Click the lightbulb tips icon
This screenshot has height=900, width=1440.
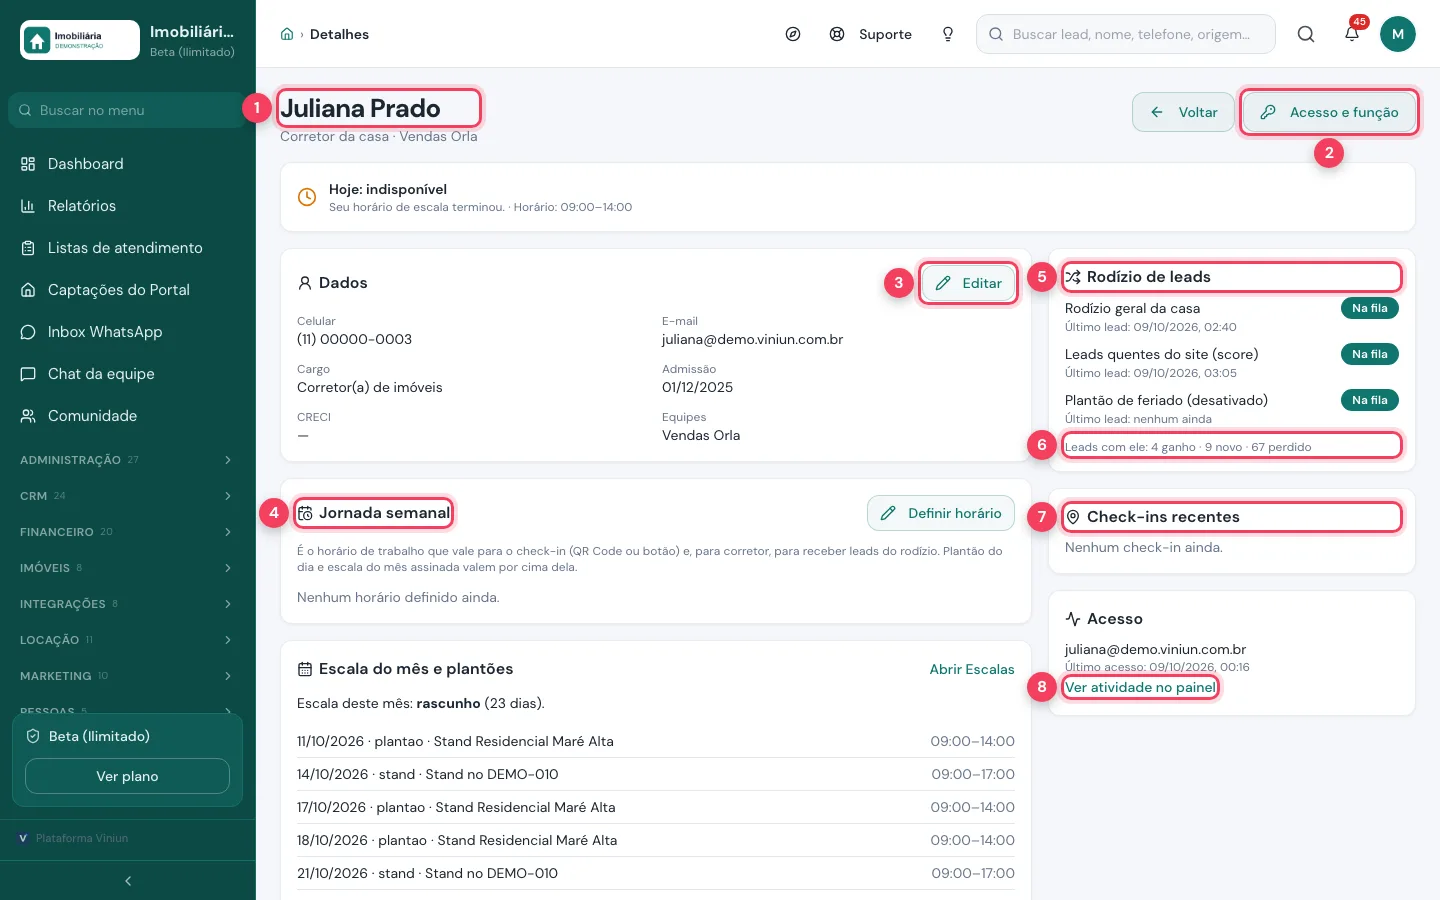(x=948, y=34)
